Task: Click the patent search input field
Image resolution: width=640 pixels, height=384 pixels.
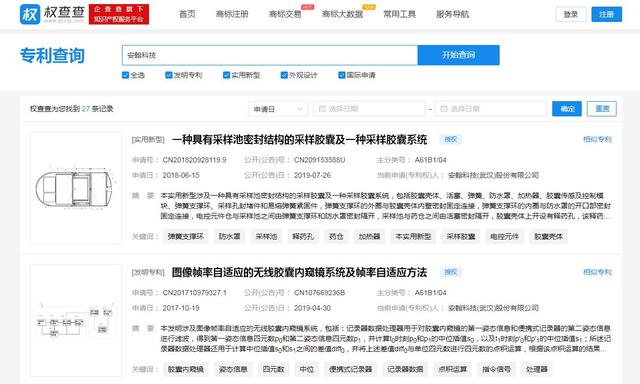Action: (270, 55)
